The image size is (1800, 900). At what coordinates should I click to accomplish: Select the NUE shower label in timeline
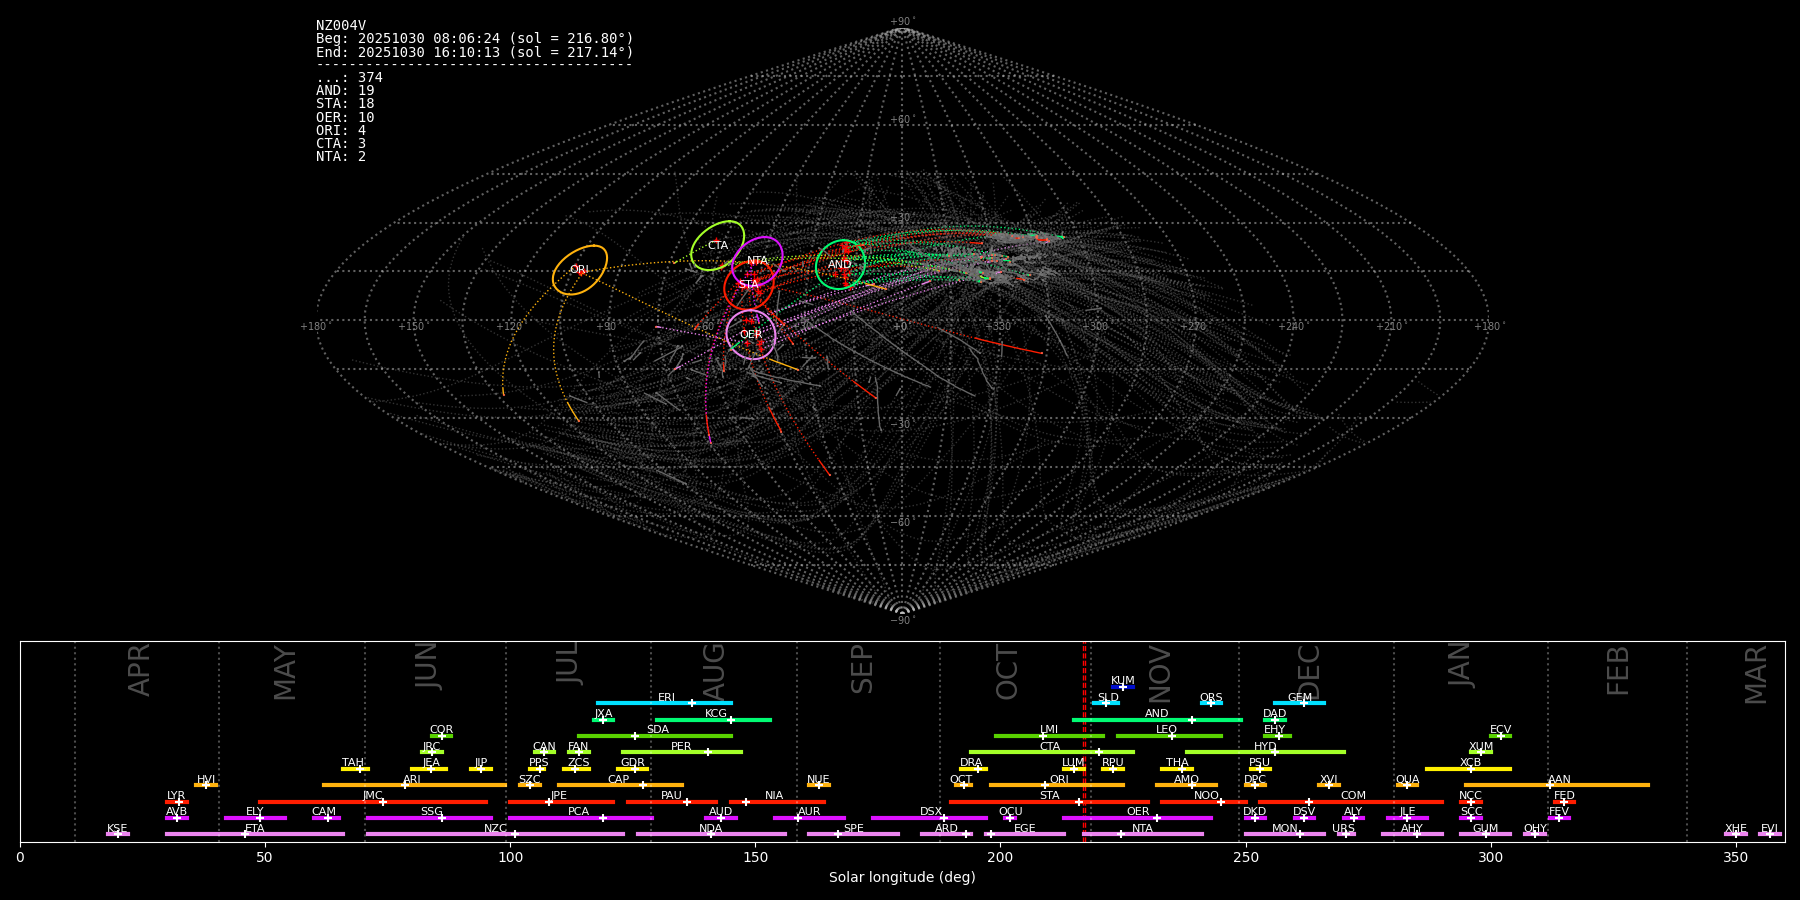tap(819, 780)
